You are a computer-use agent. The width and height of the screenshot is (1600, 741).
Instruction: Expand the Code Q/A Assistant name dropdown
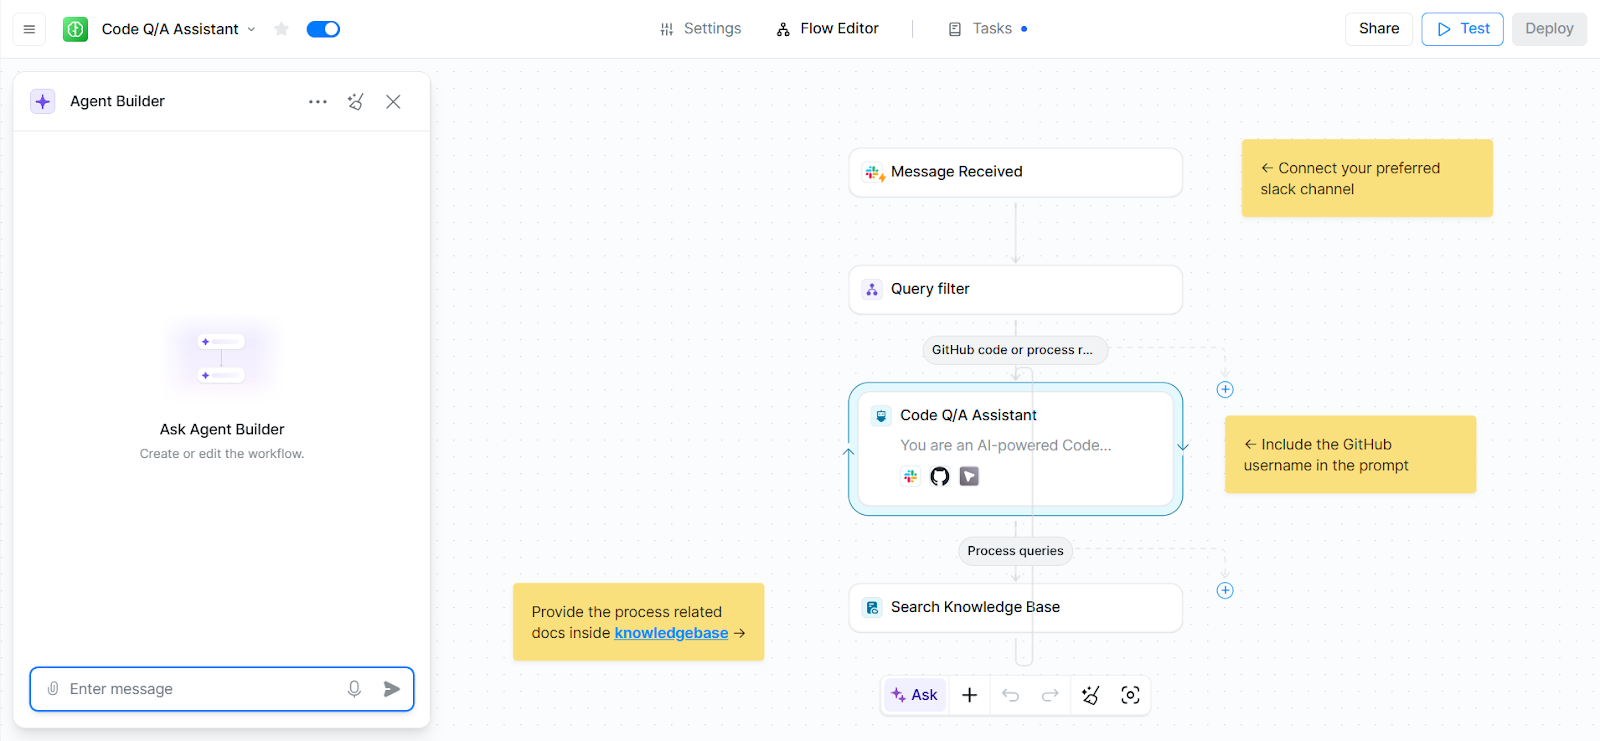[251, 29]
